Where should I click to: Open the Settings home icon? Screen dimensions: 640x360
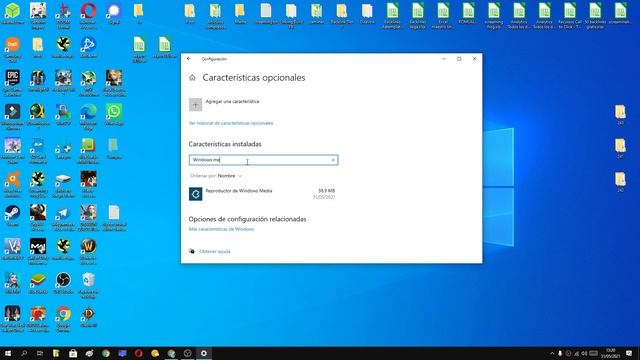point(192,78)
